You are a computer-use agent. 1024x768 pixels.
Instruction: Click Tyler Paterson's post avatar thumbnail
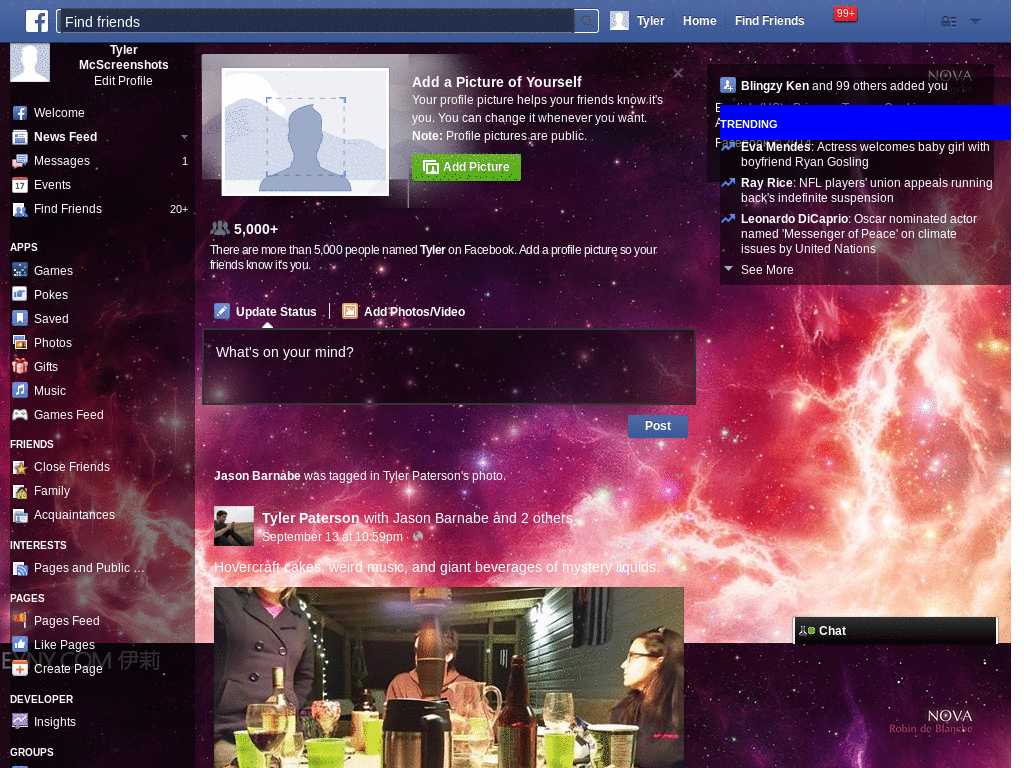(x=234, y=526)
